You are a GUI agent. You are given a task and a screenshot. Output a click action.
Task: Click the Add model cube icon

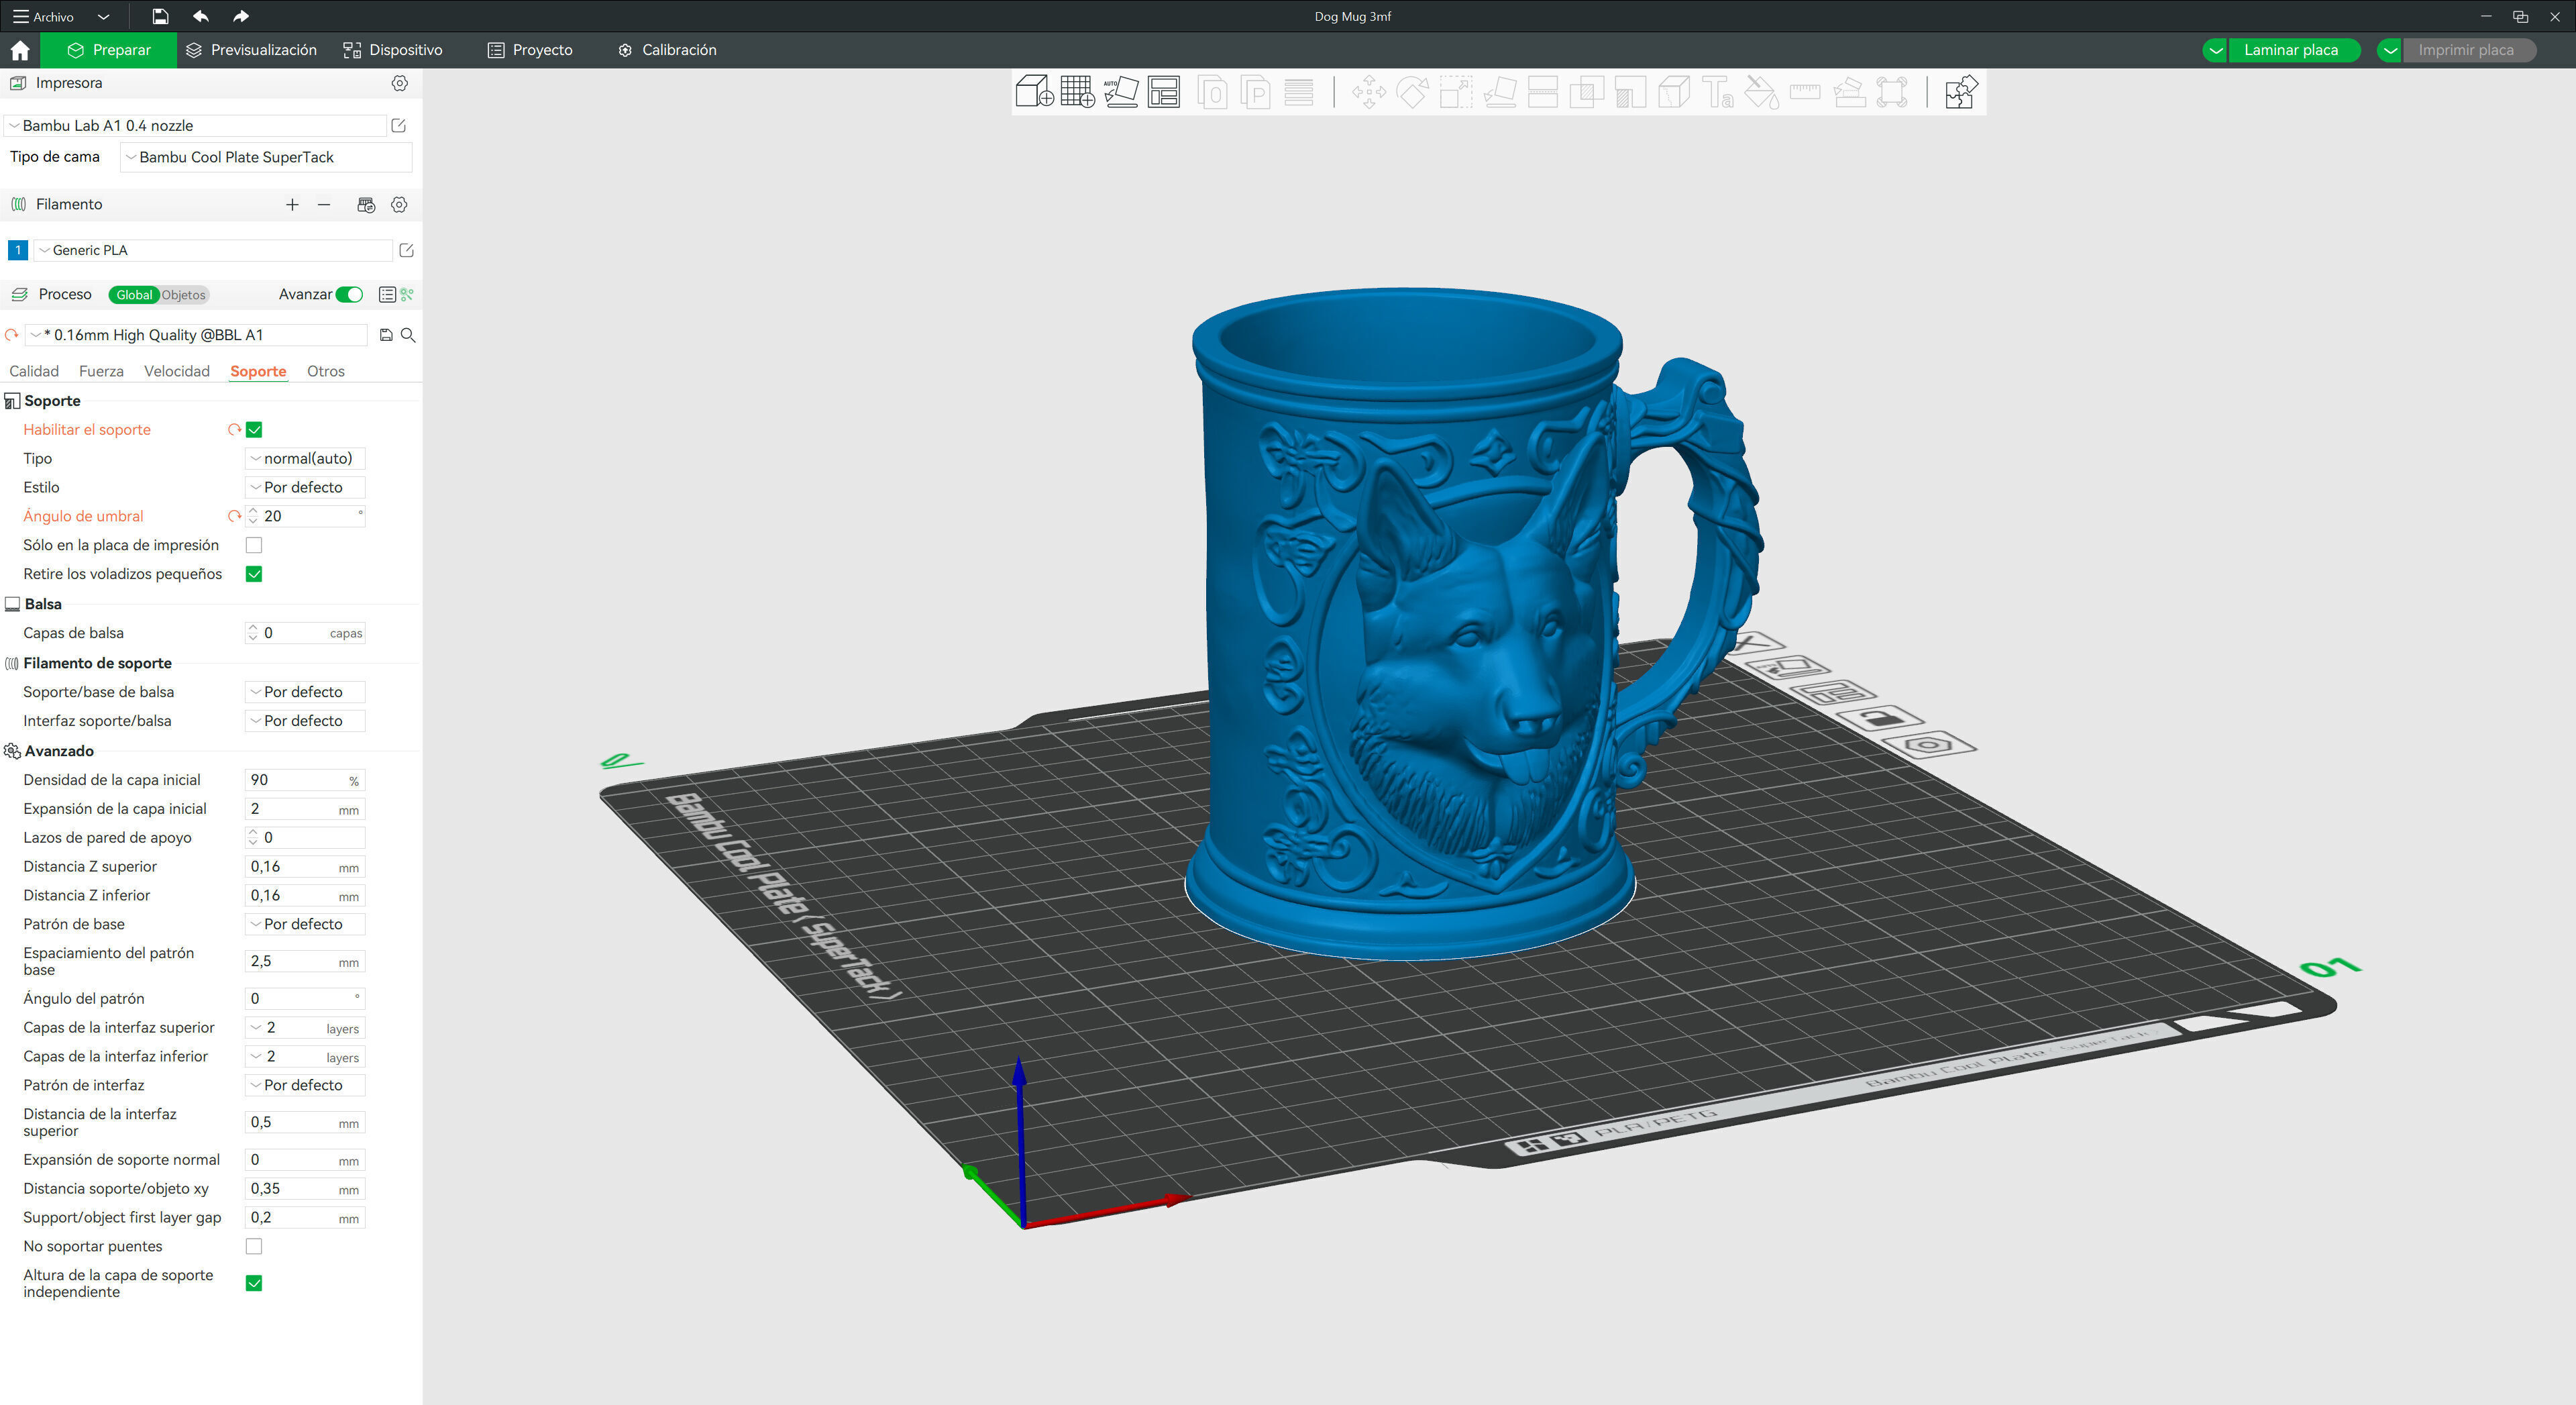pos(1034,92)
